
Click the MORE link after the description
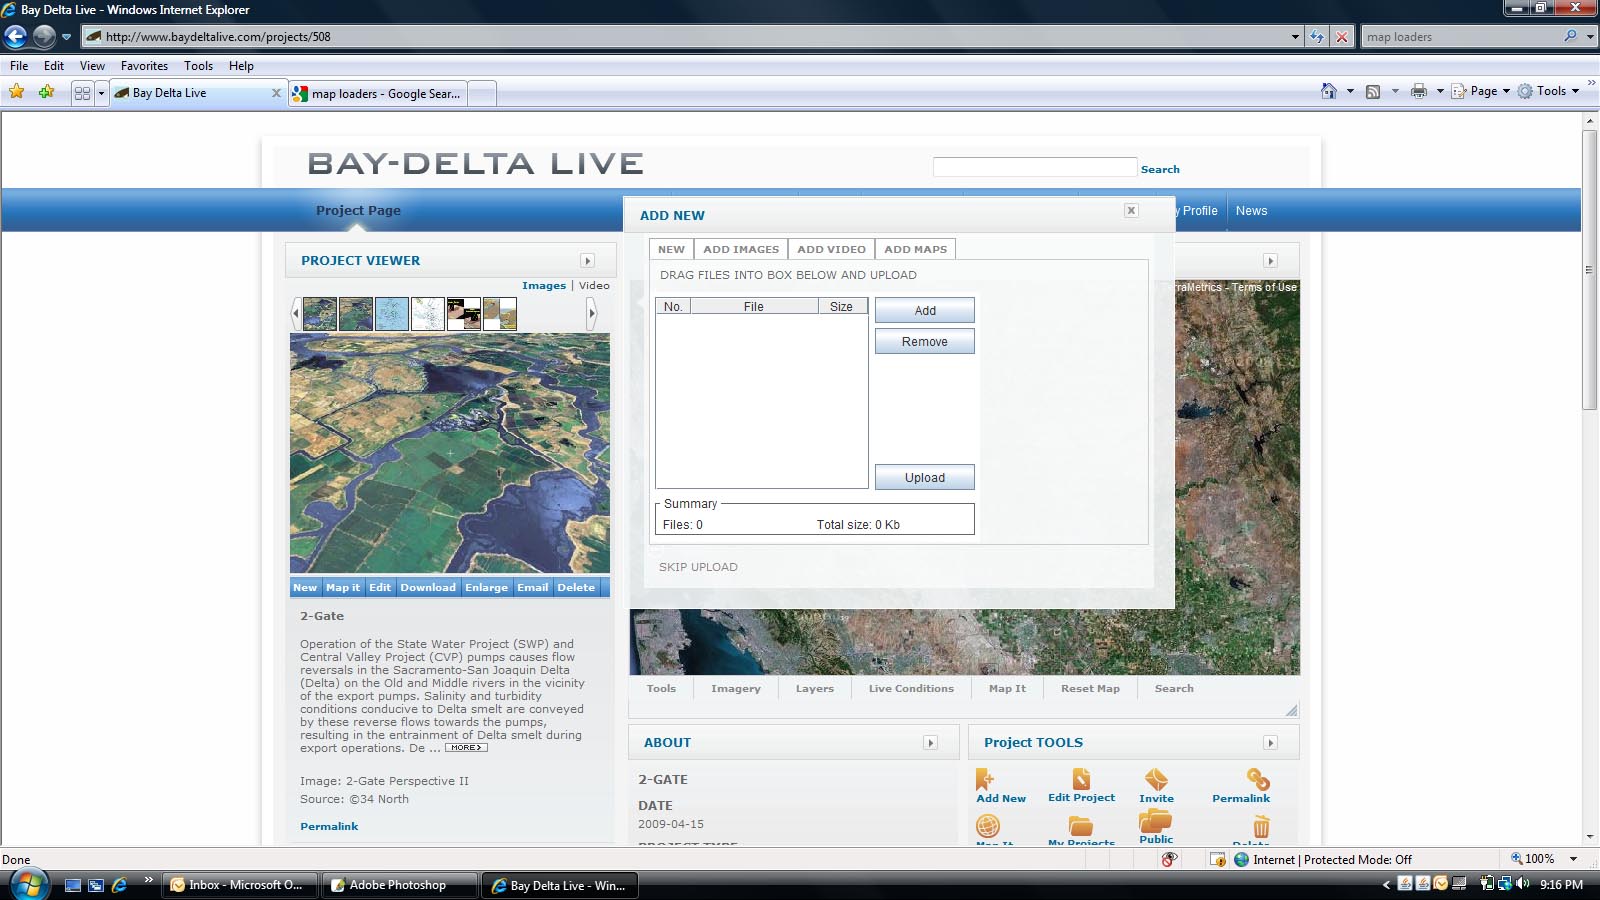pyautogui.click(x=466, y=748)
